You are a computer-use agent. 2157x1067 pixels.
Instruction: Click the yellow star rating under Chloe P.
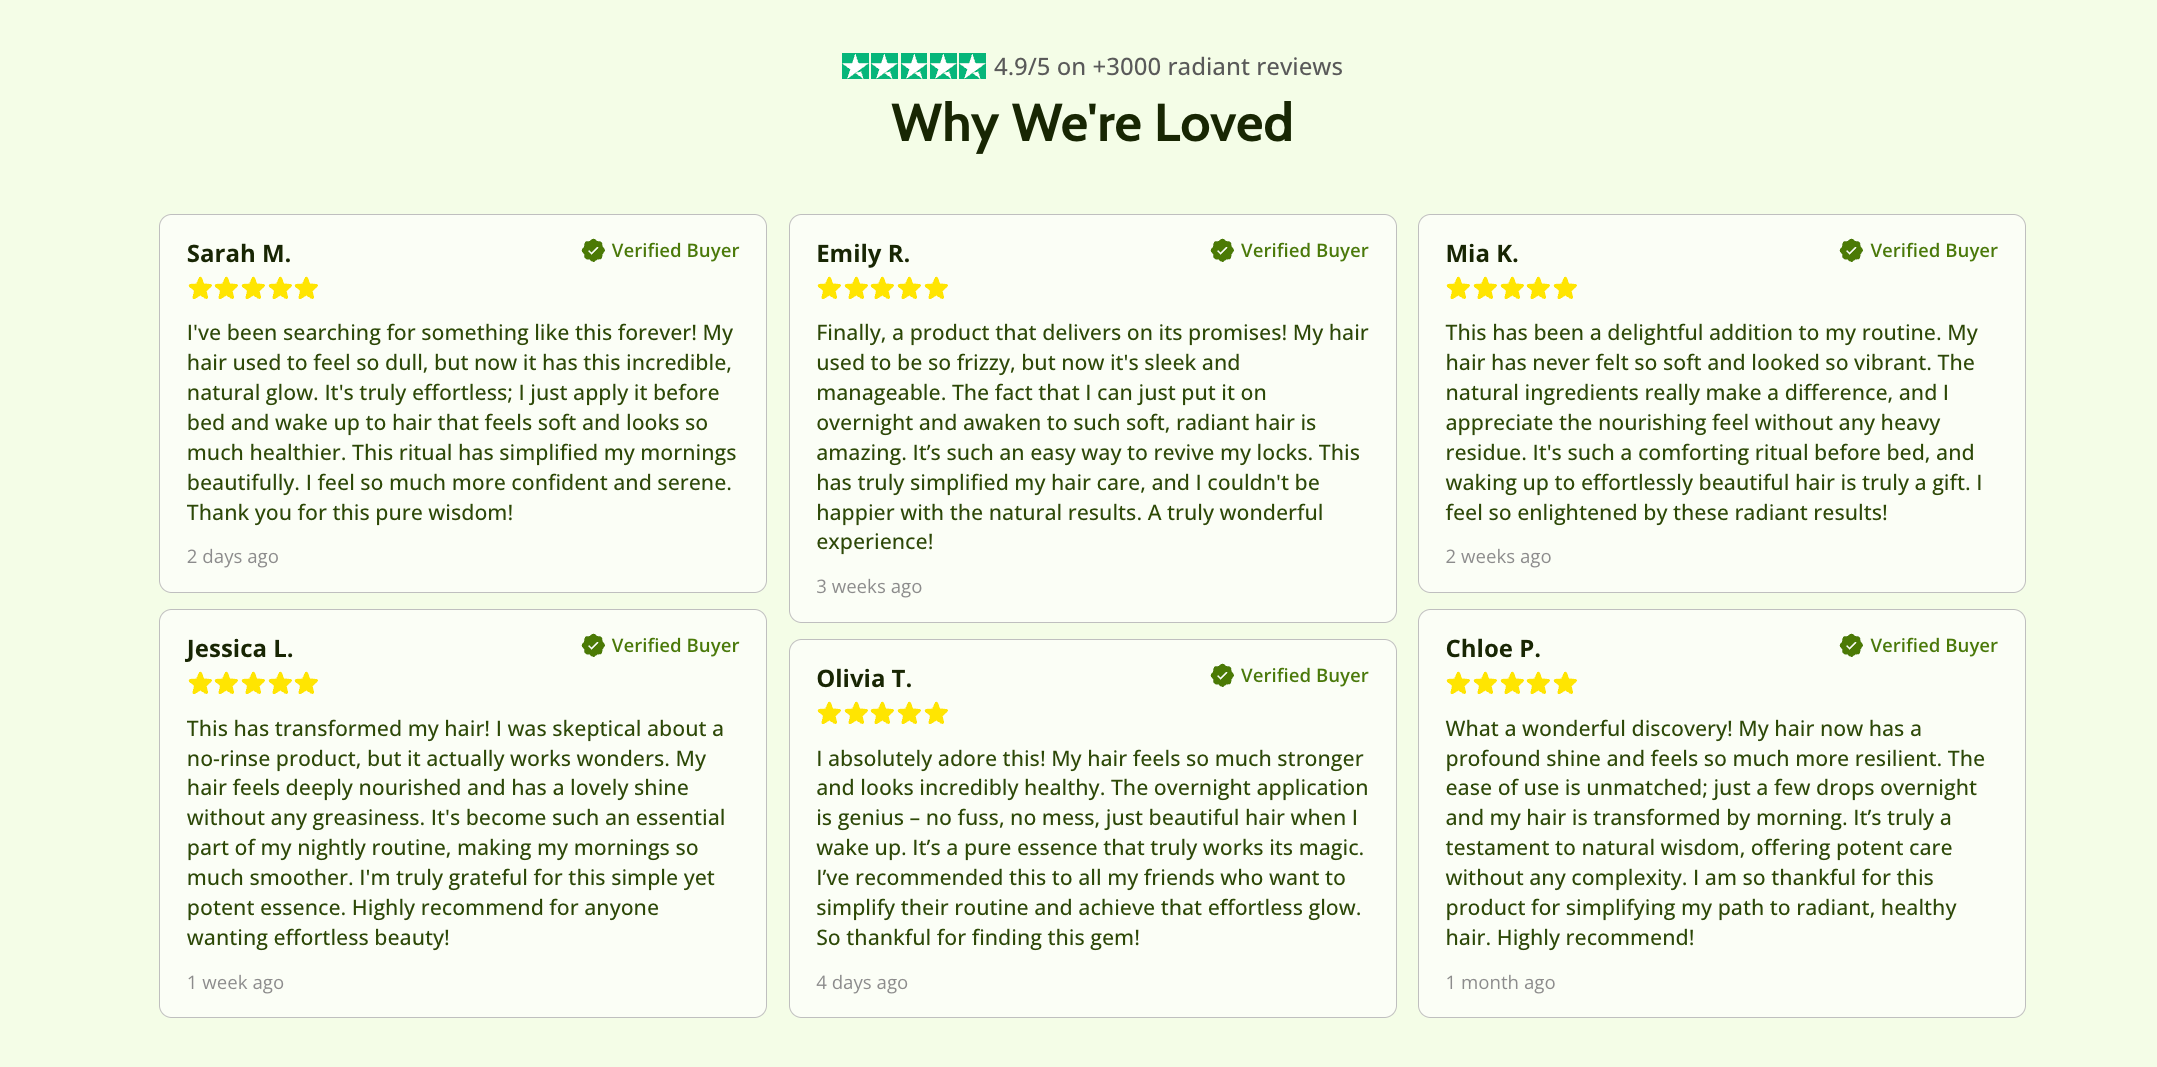pos(1511,684)
